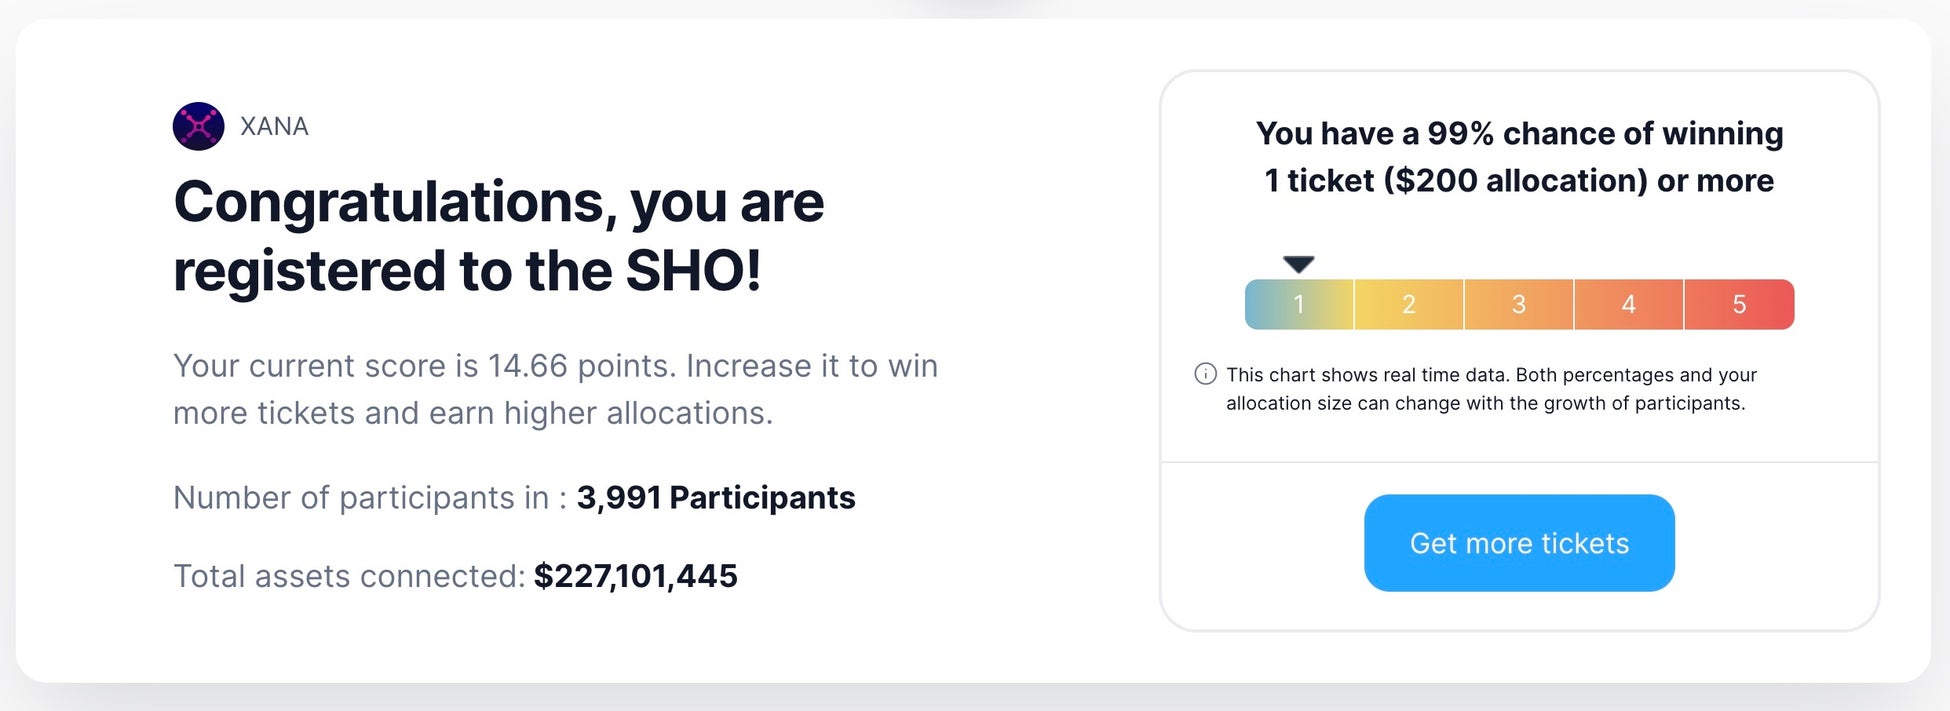Select ticket segment 3 on the bar
1950x711 pixels.
tap(1518, 304)
